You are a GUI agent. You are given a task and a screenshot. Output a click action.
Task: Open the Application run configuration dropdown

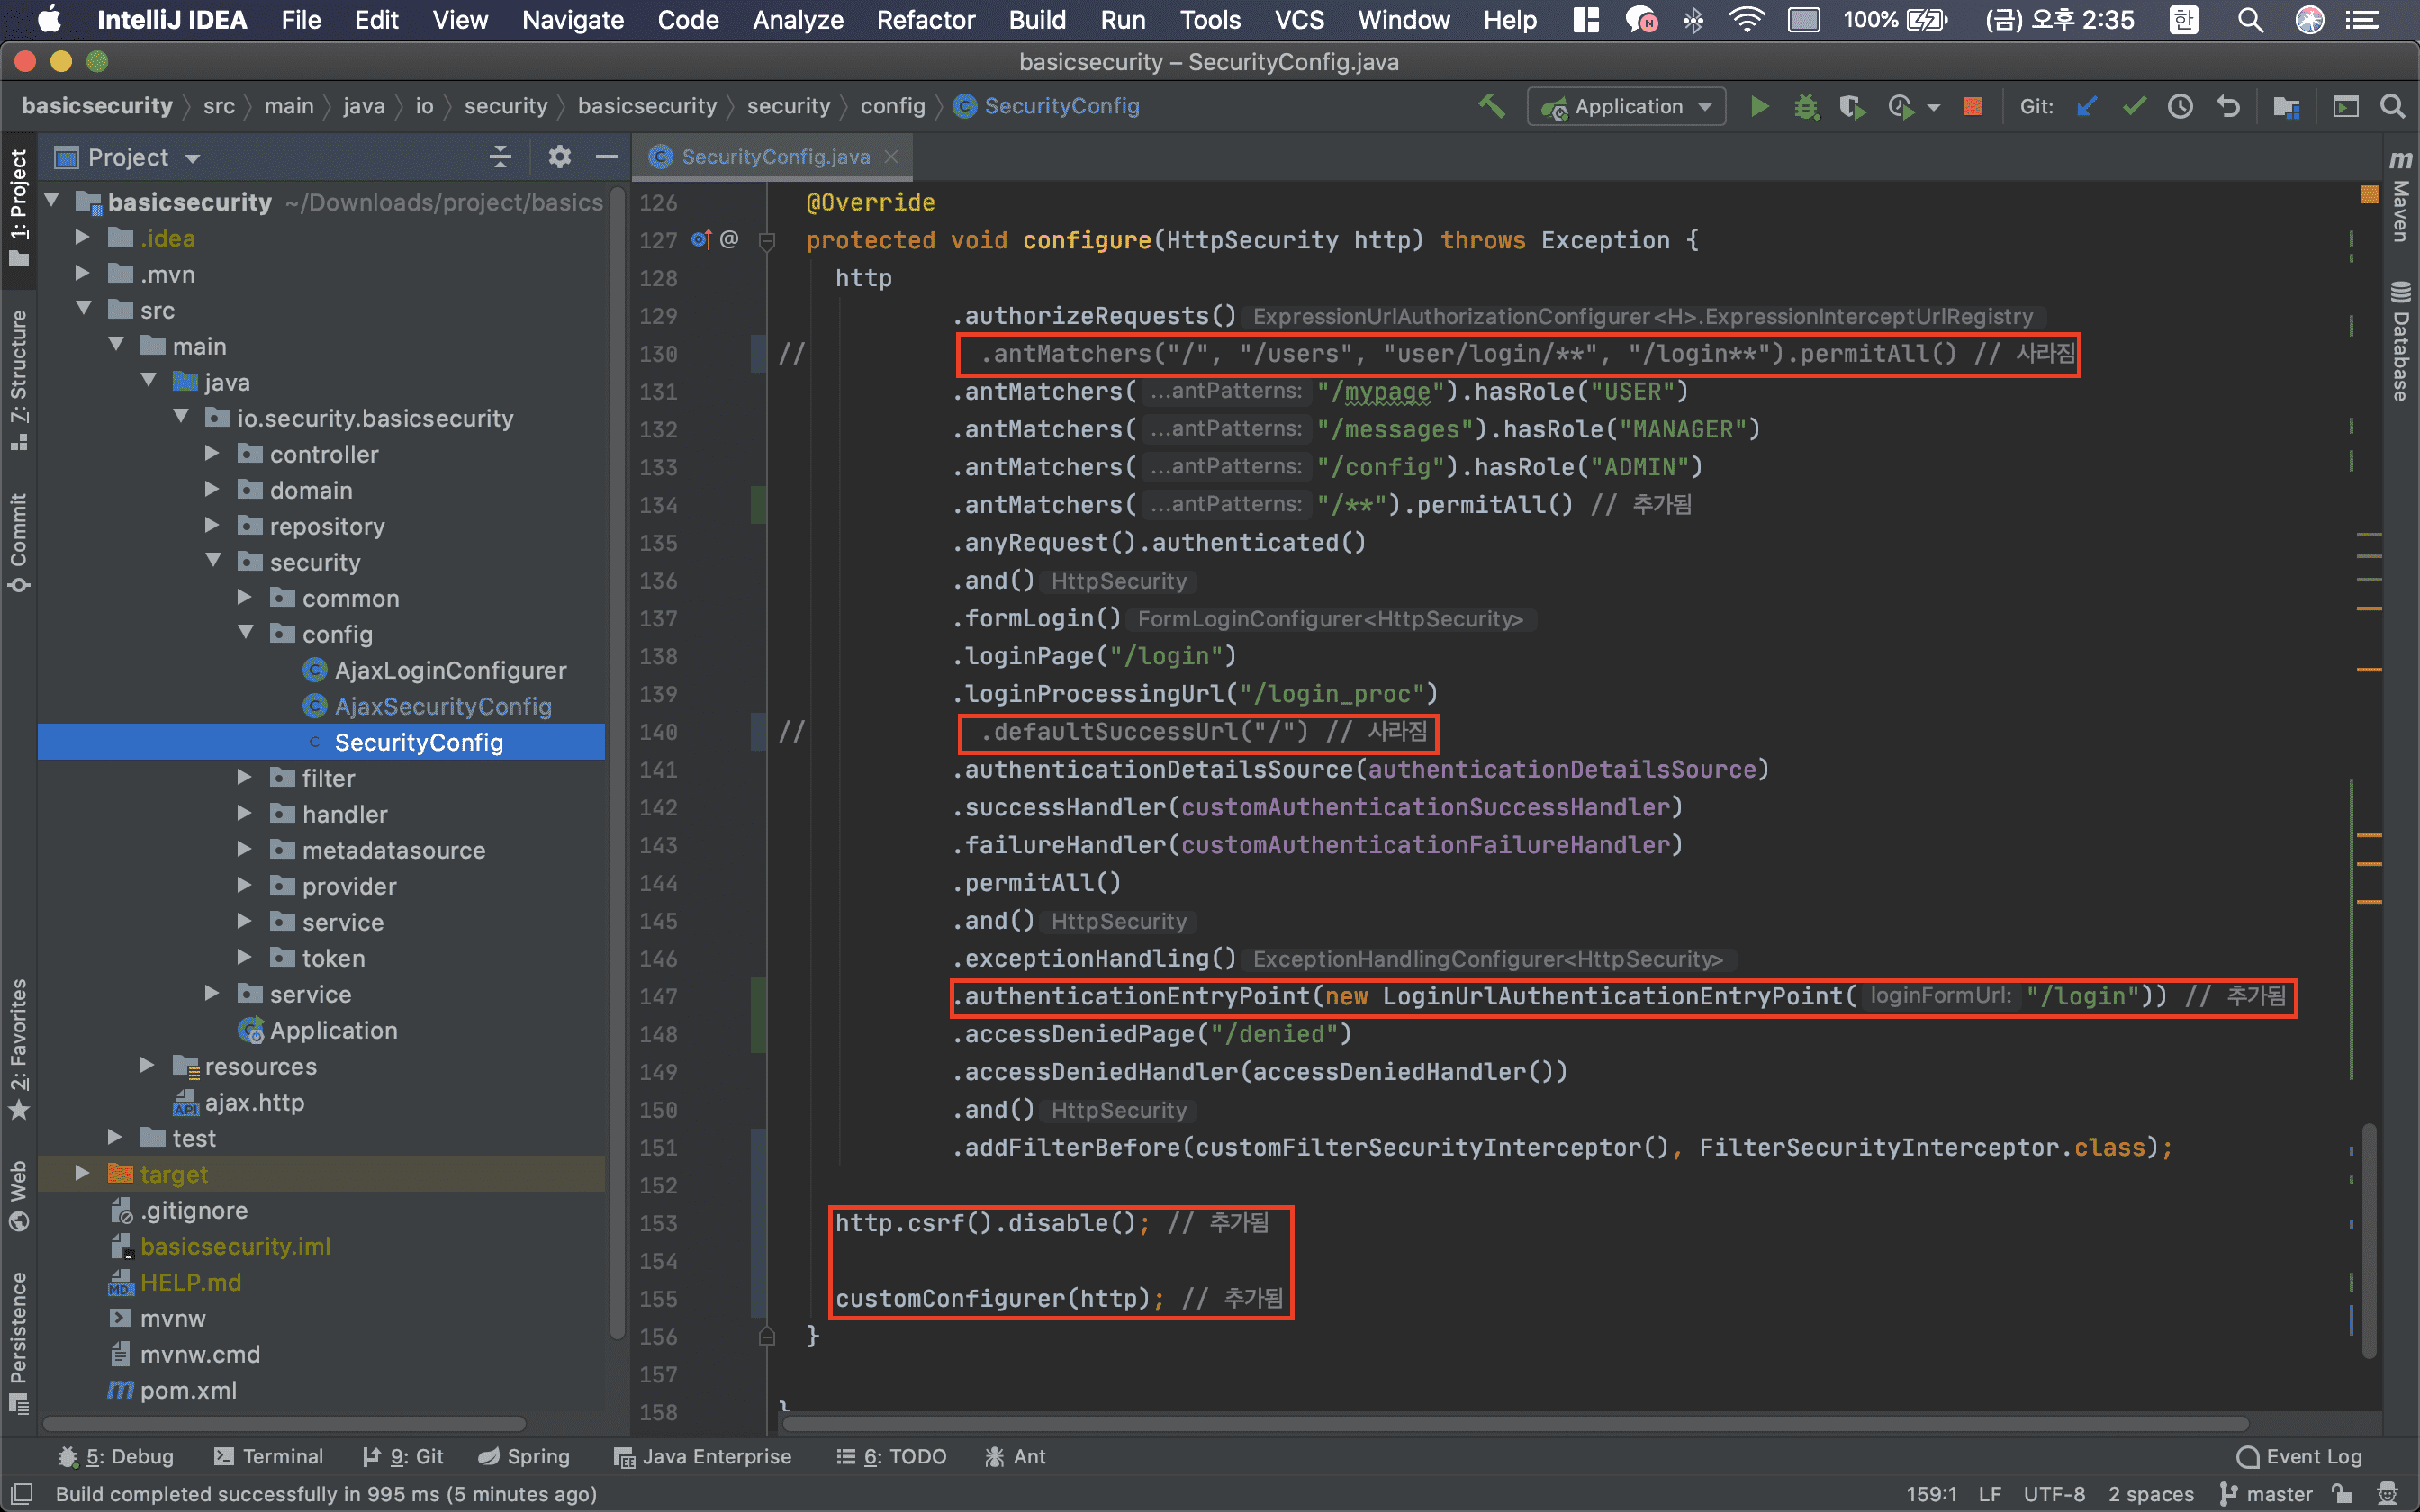pyautogui.click(x=1627, y=106)
